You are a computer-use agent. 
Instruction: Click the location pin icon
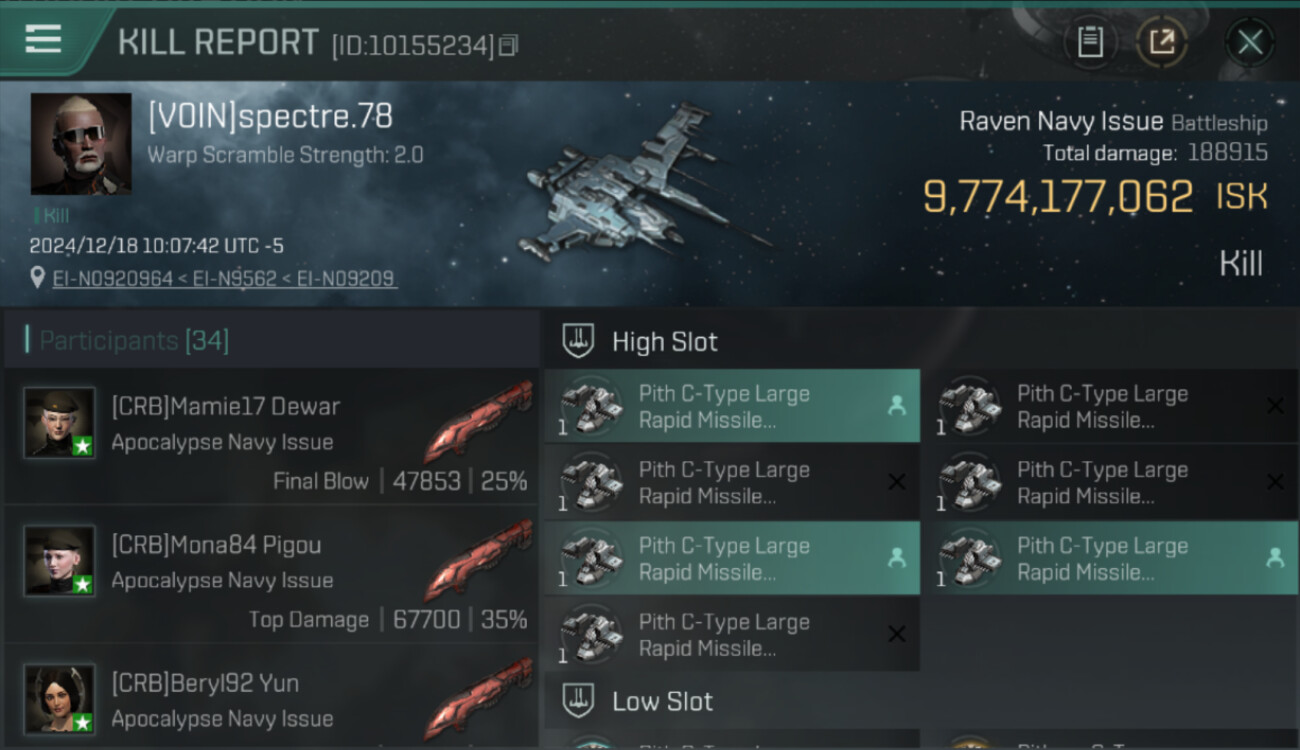click(x=38, y=278)
